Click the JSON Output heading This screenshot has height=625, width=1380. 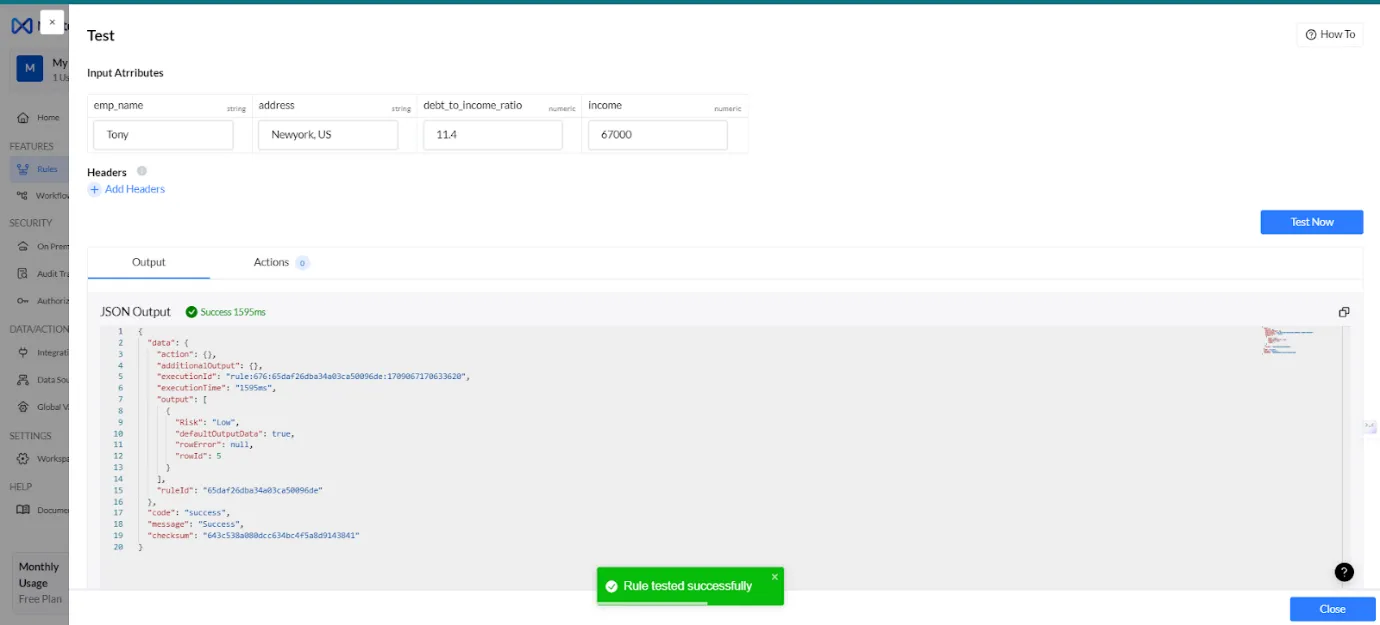click(x=135, y=312)
